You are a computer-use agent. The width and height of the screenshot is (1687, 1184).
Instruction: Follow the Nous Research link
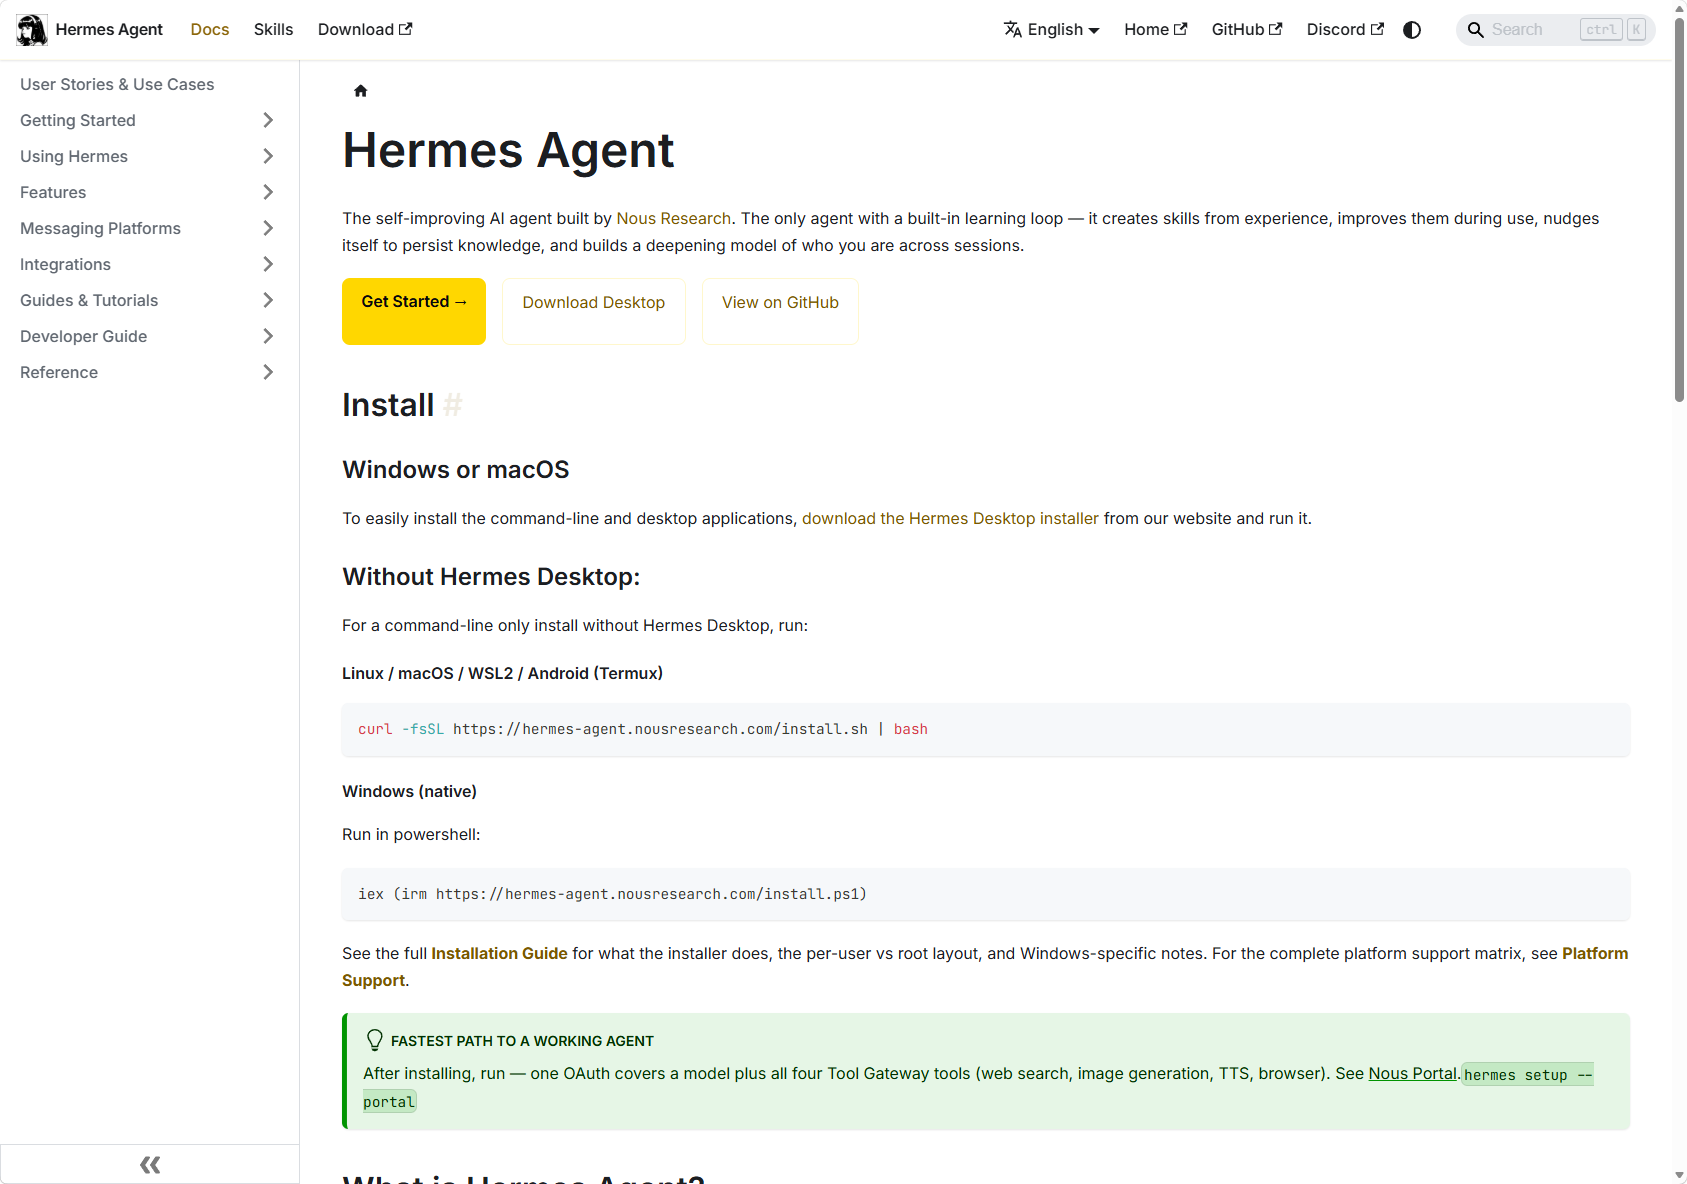point(674,218)
